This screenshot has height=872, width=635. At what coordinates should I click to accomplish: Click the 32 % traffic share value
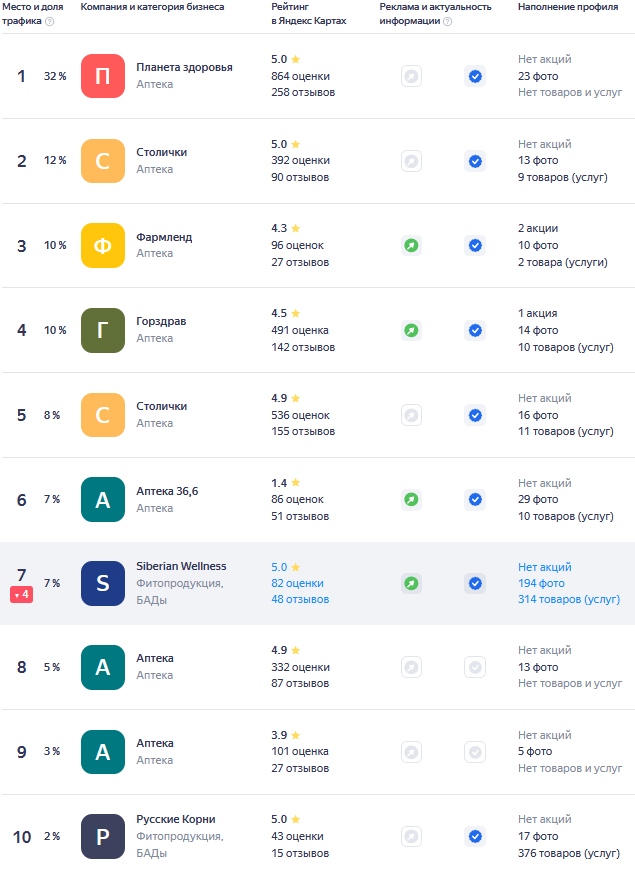(55, 76)
